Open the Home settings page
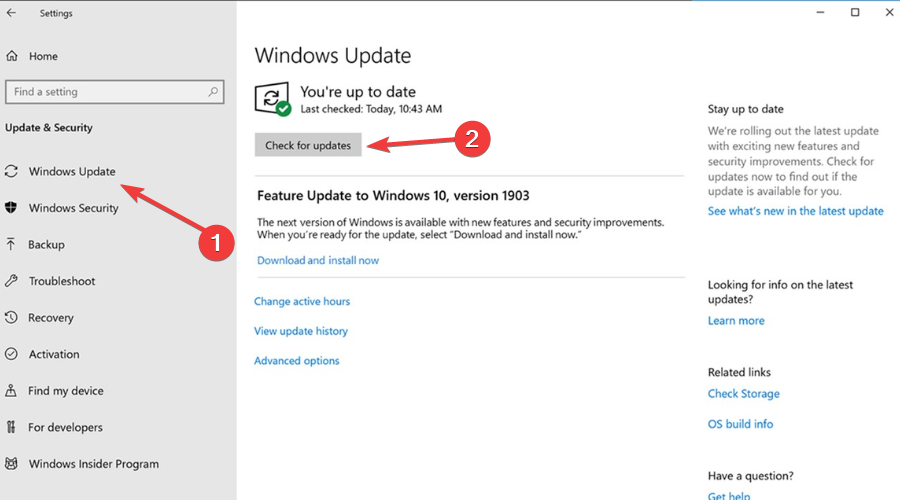900x500 pixels. (43, 56)
